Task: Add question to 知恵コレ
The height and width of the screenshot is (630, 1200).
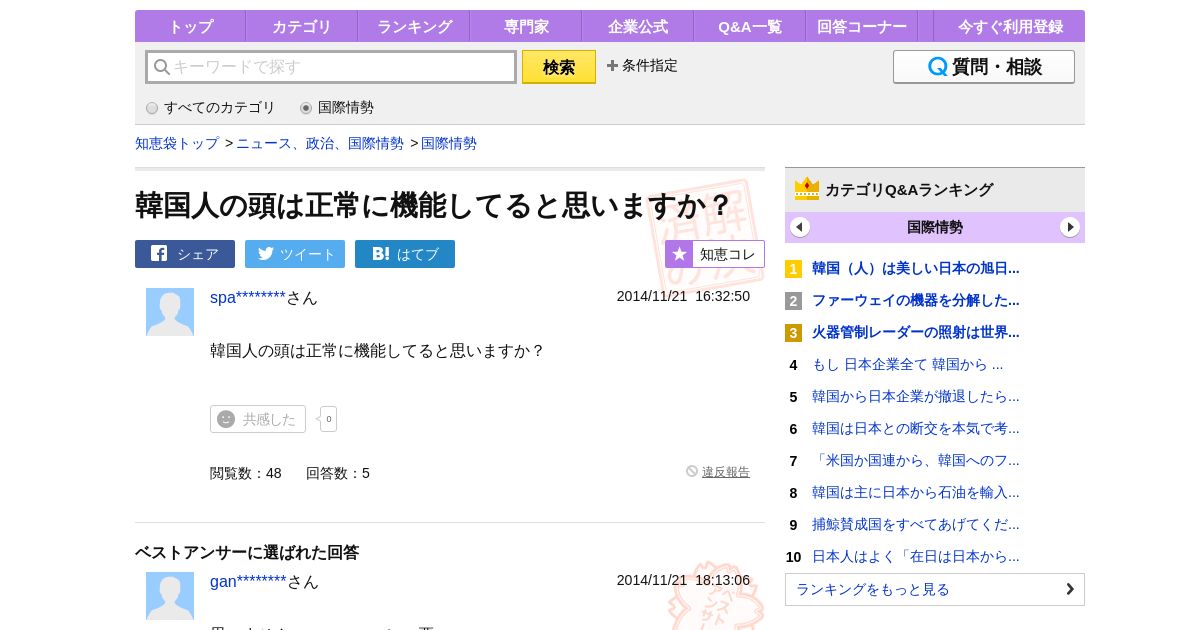Action: click(x=715, y=254)
